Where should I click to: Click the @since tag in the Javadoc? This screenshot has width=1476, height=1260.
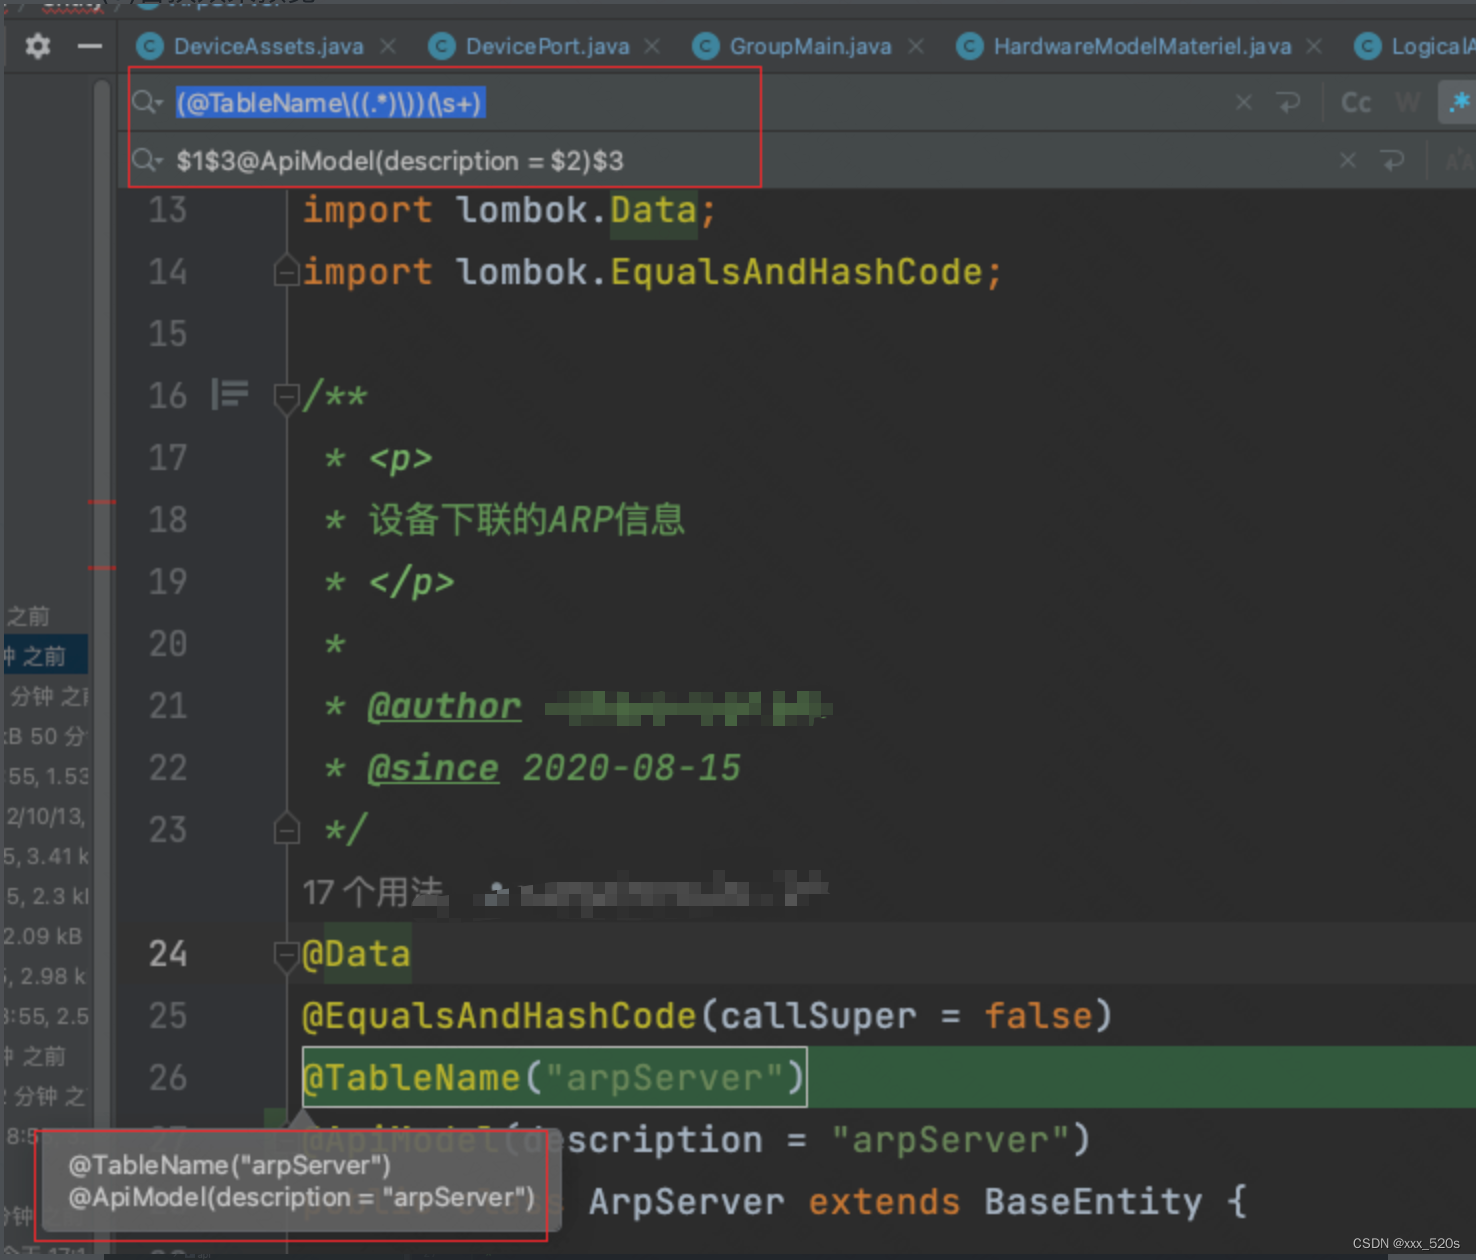coord(433,768)
